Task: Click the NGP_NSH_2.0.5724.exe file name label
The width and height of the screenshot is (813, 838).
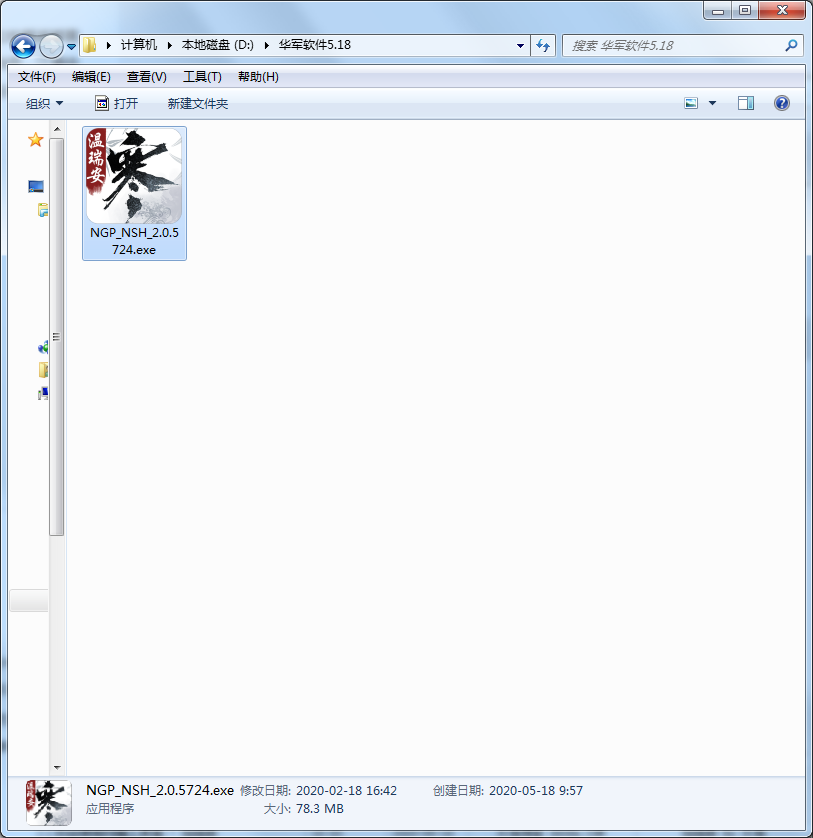Action: pos(134,241)
